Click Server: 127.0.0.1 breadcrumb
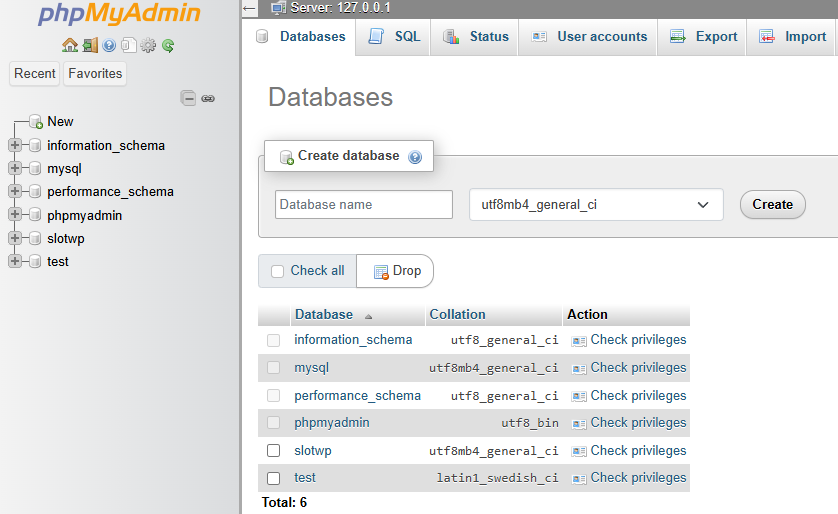Screen dimensions: 838x514 point(340,8)
